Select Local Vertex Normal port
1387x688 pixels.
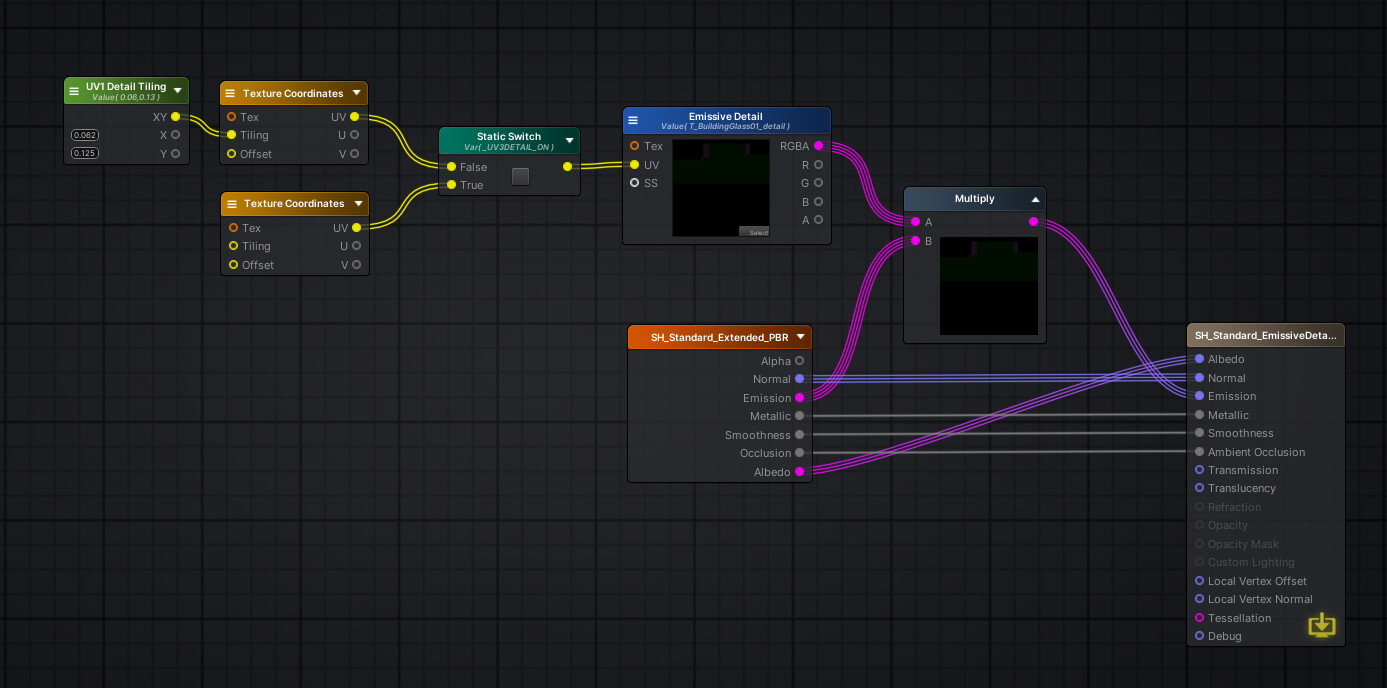tap(1199, 599)
